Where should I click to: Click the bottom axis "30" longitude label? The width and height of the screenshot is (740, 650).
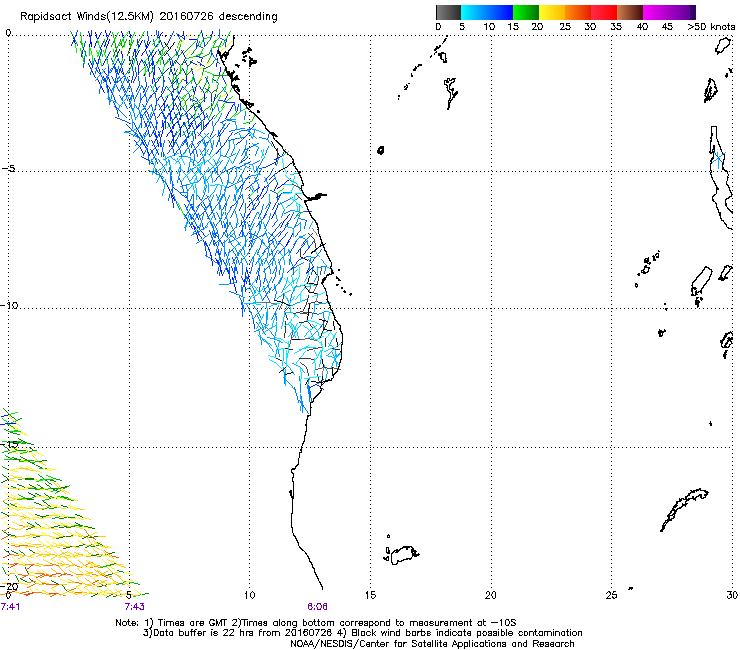[732, 595]
